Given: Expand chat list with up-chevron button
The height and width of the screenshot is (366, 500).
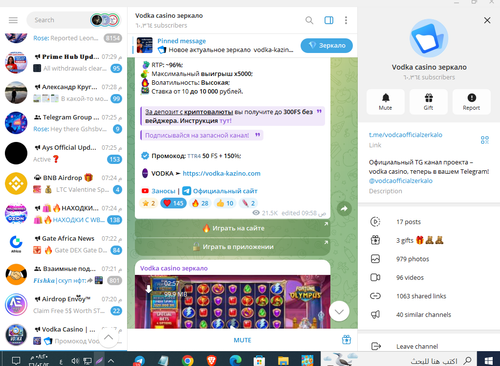Looking at the screenshot, I should click(108, 337).
